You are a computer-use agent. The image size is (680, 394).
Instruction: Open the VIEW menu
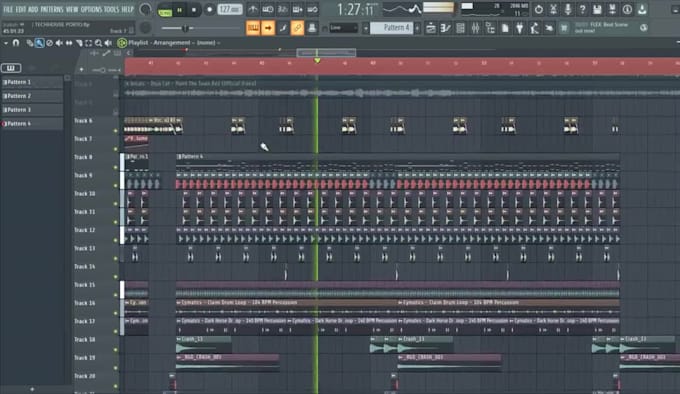click(x=72, y=9)
